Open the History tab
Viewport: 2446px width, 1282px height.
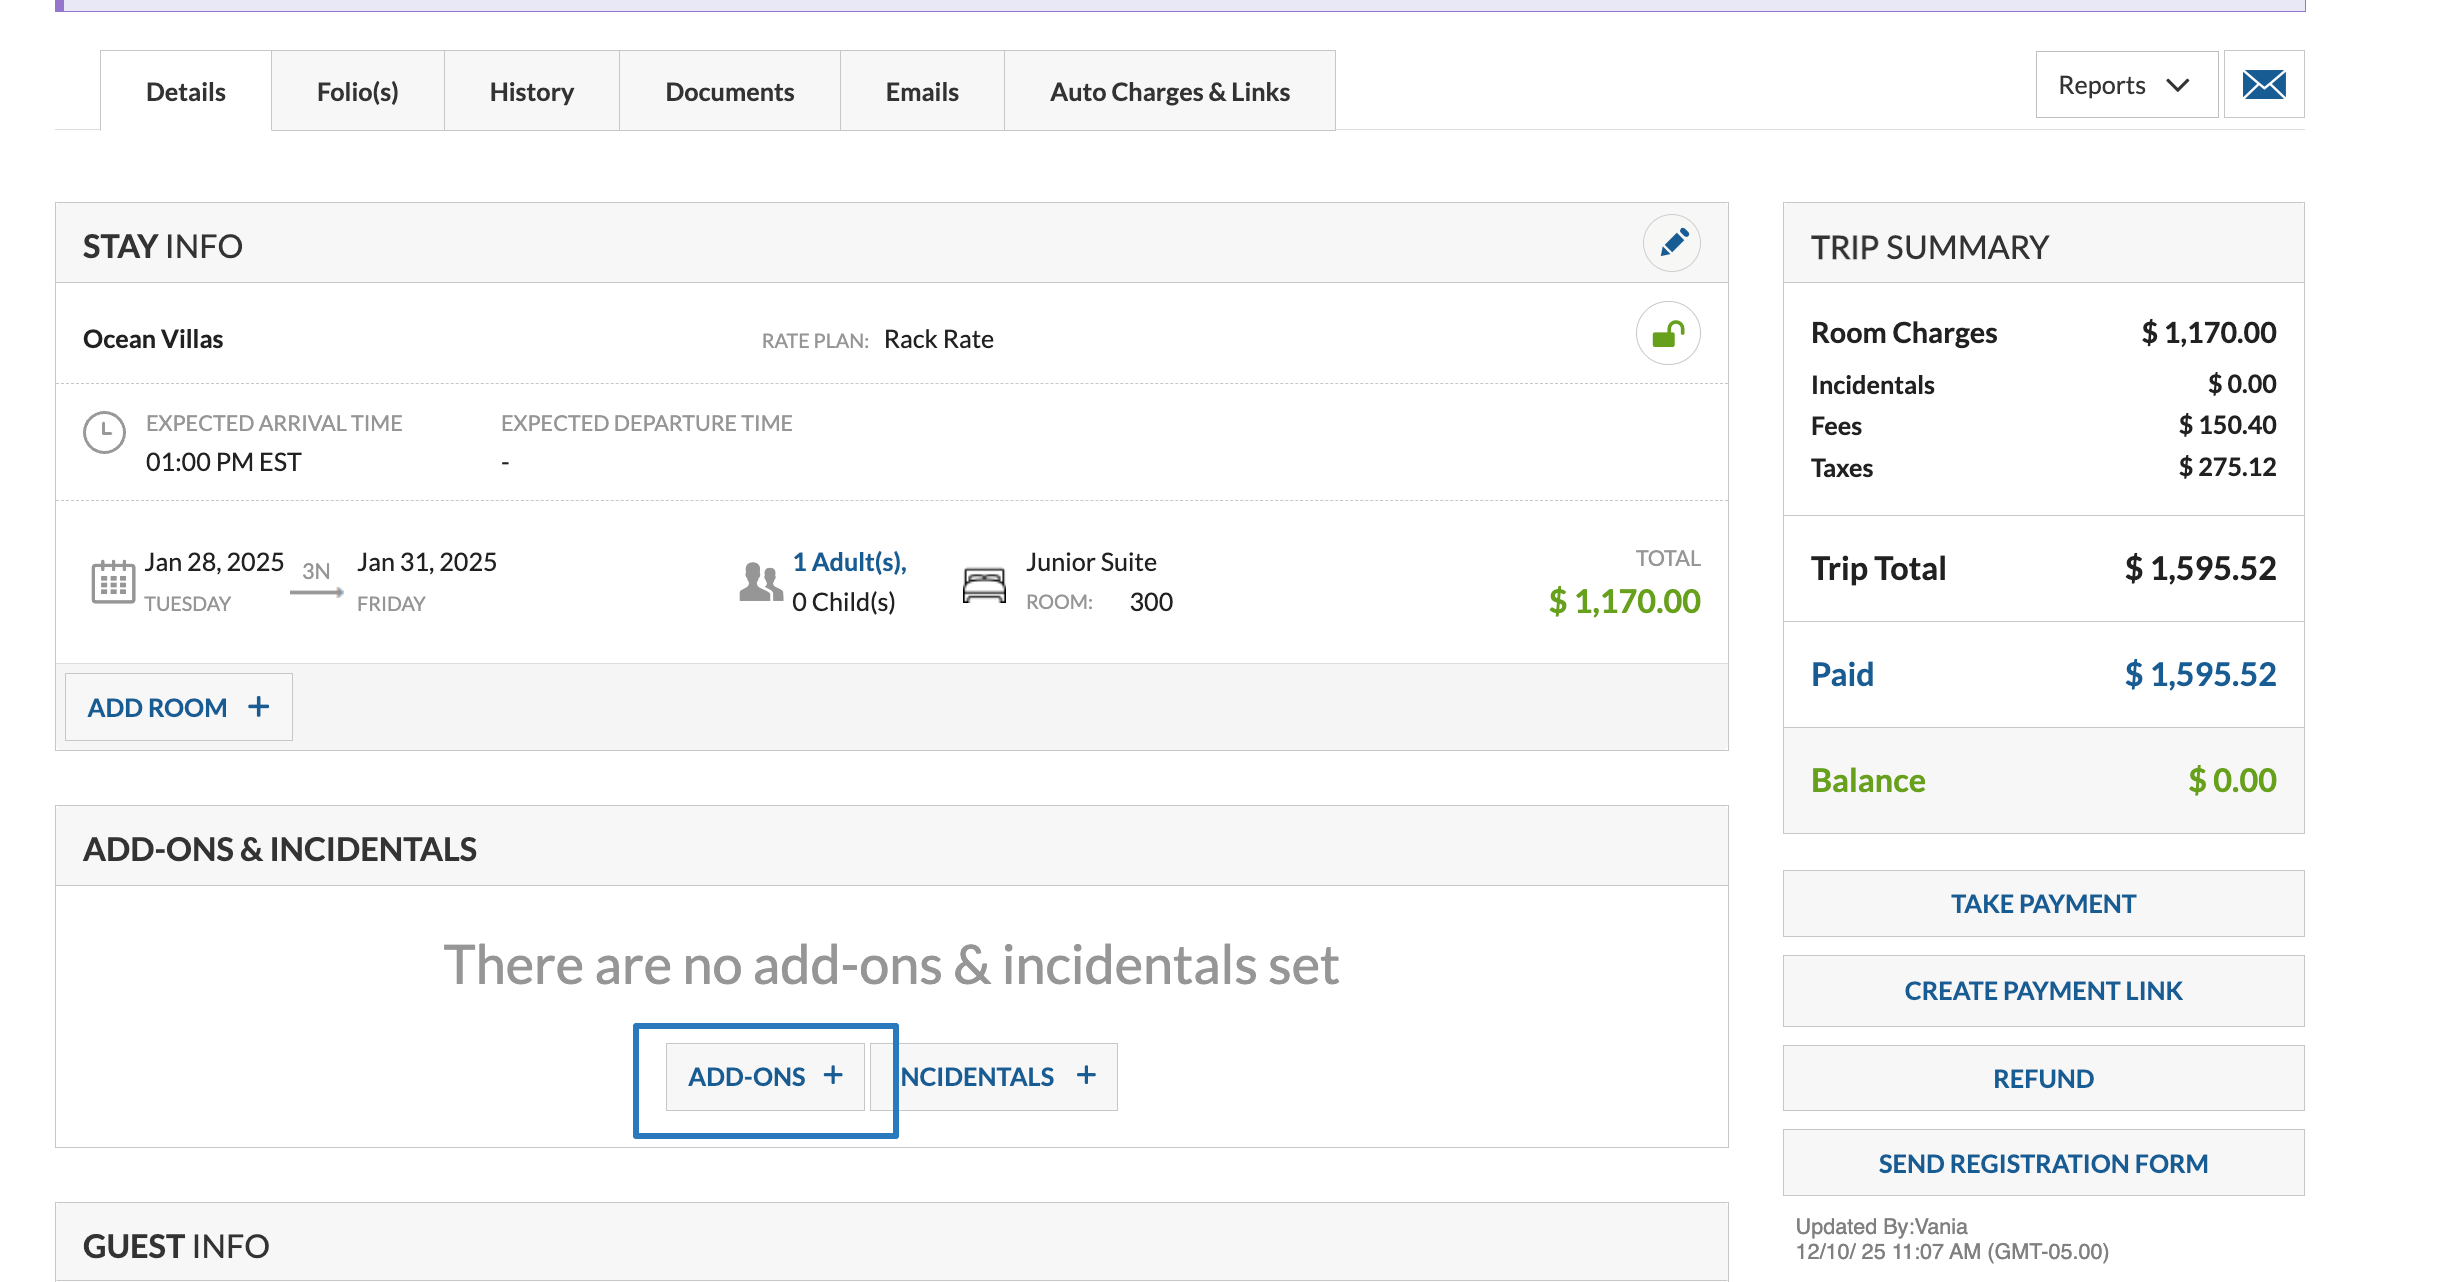point(531,92)
